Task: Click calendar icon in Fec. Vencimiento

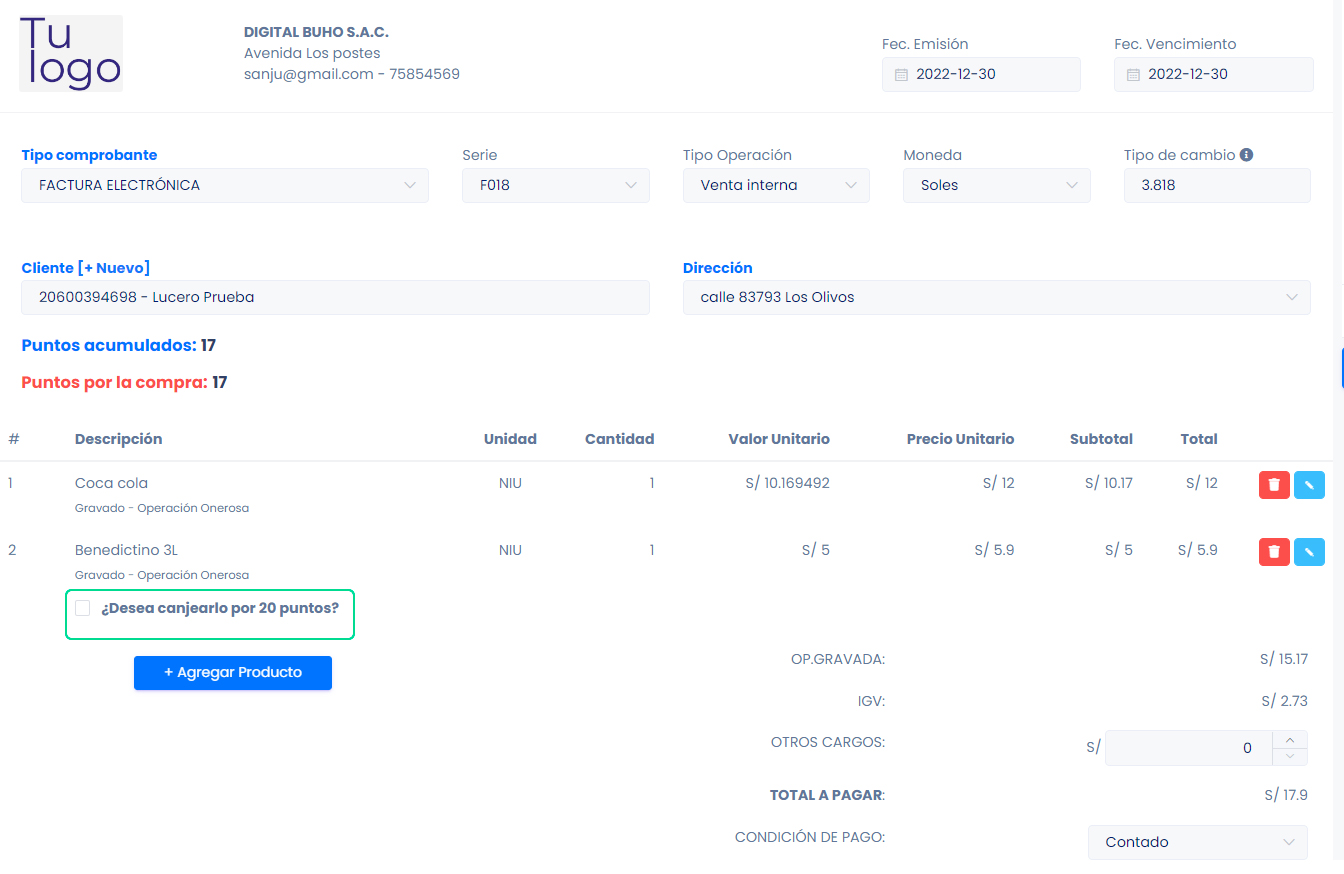Action: (1133, 75)
